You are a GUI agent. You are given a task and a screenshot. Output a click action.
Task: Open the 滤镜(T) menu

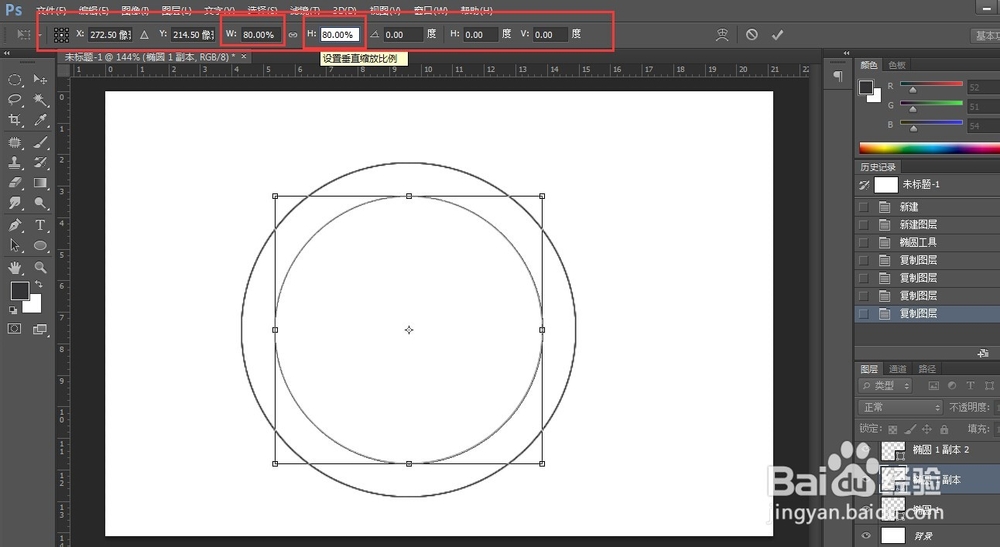[304, 10]
